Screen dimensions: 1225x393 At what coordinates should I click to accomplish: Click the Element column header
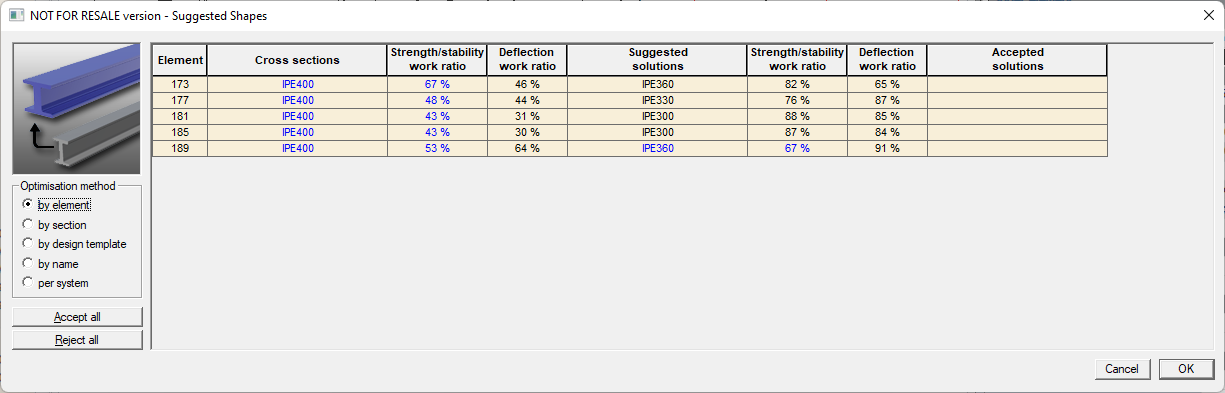[180, 60]
